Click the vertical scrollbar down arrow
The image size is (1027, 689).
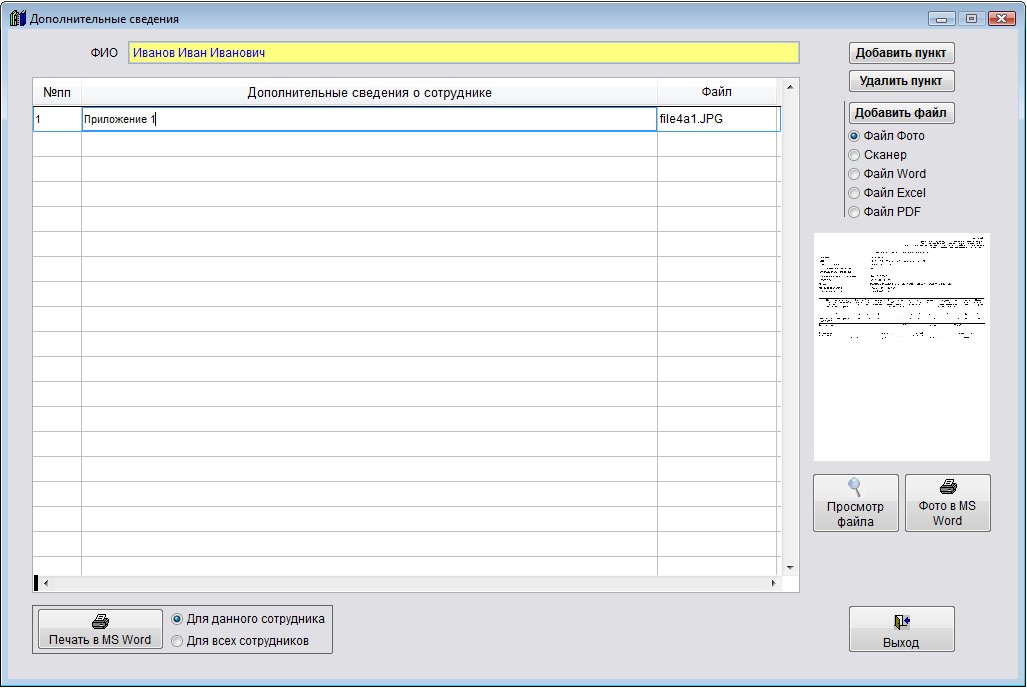click(790, 568)
